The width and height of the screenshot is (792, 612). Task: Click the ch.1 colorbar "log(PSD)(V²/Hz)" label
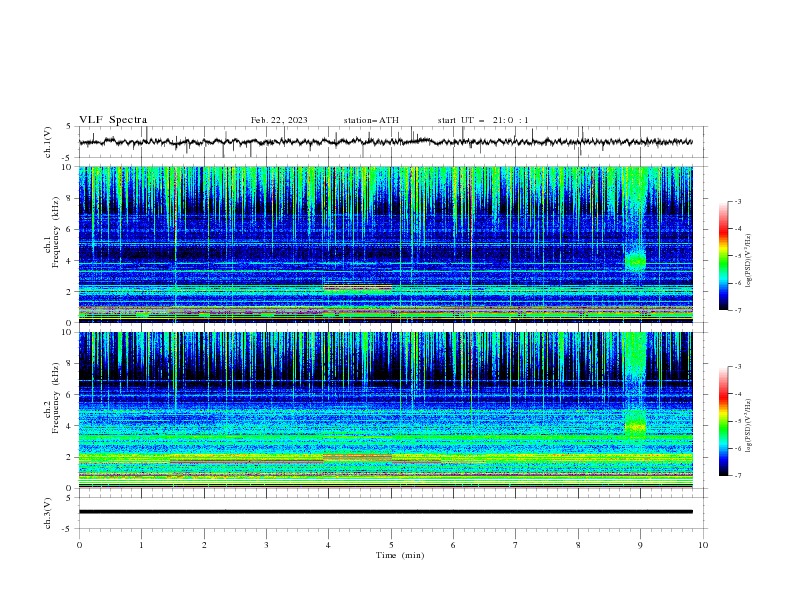(749, 261)
